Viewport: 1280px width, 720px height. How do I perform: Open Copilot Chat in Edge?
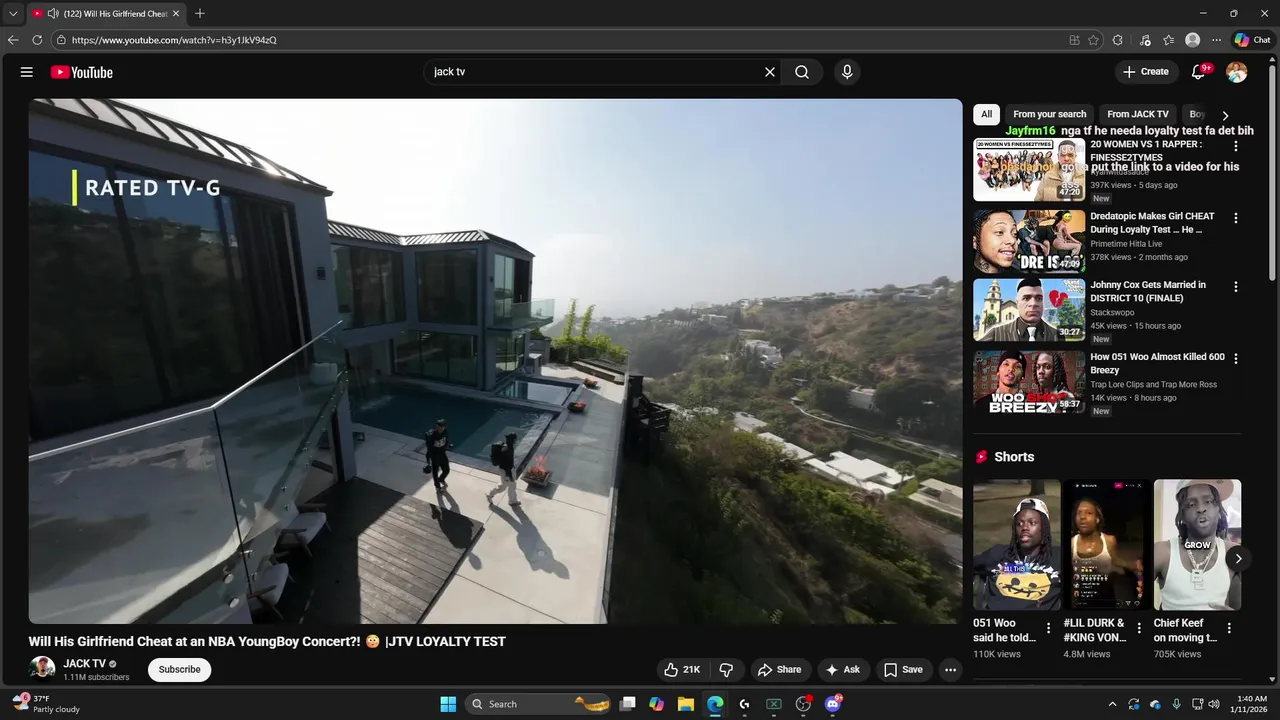[1252, 40]
